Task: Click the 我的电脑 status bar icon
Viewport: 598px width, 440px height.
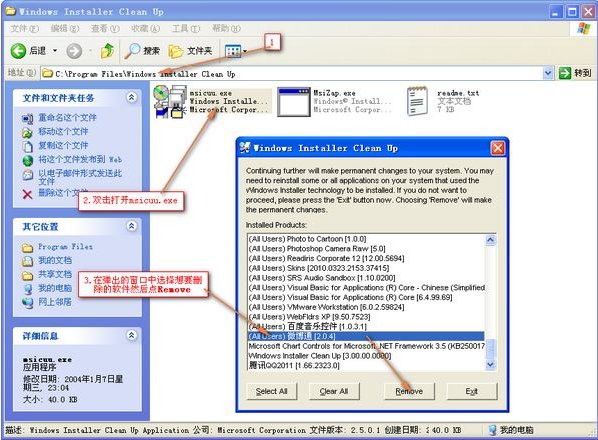Action: 492,430
